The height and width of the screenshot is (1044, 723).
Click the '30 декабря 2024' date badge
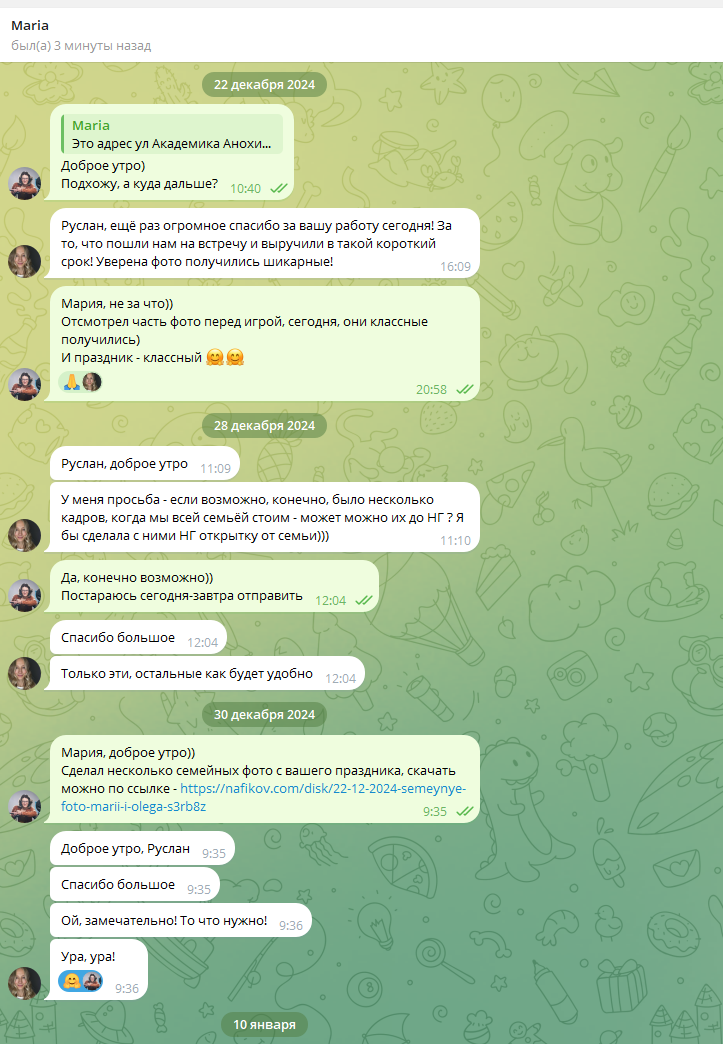[x=264, y=714]
